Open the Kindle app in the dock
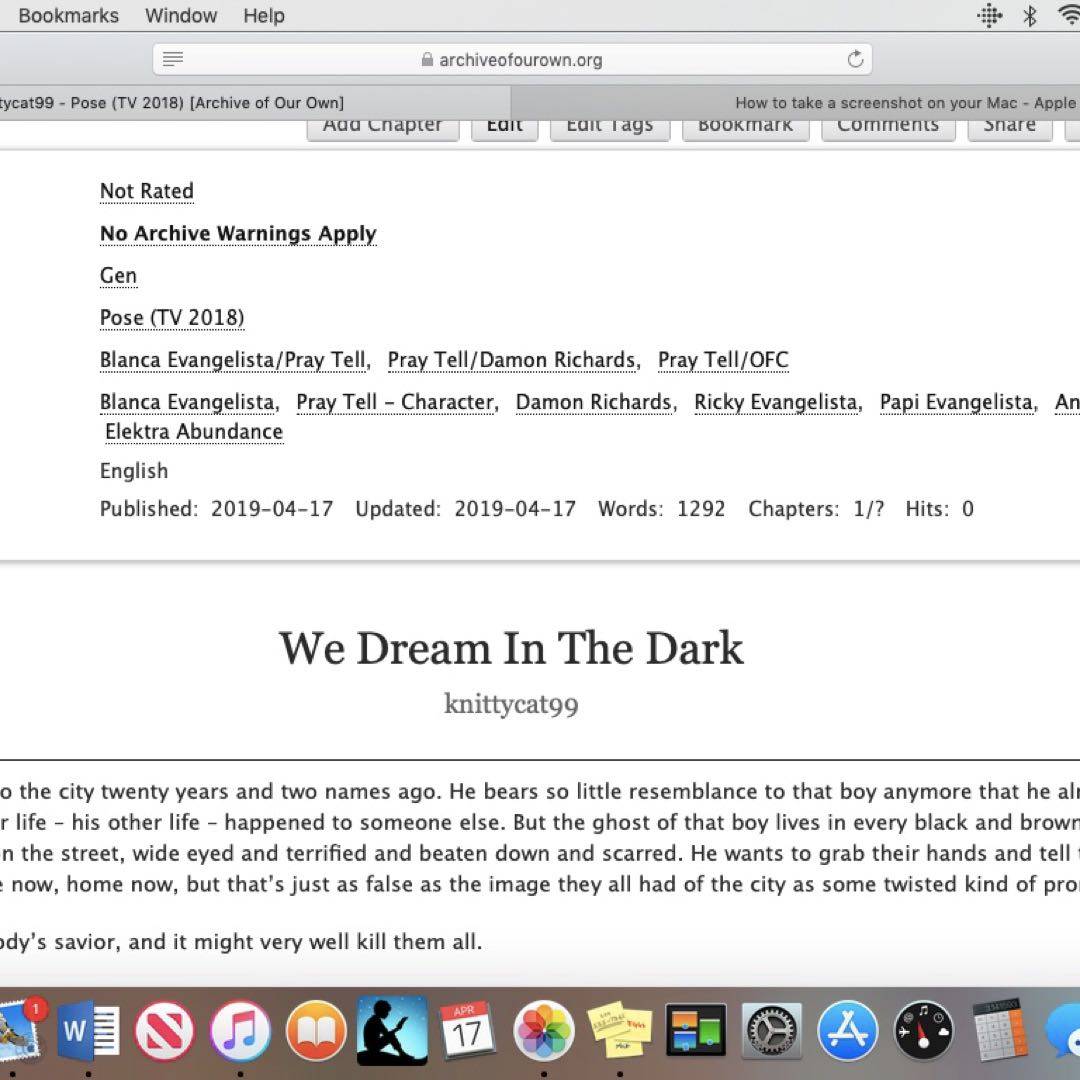 392,1030
